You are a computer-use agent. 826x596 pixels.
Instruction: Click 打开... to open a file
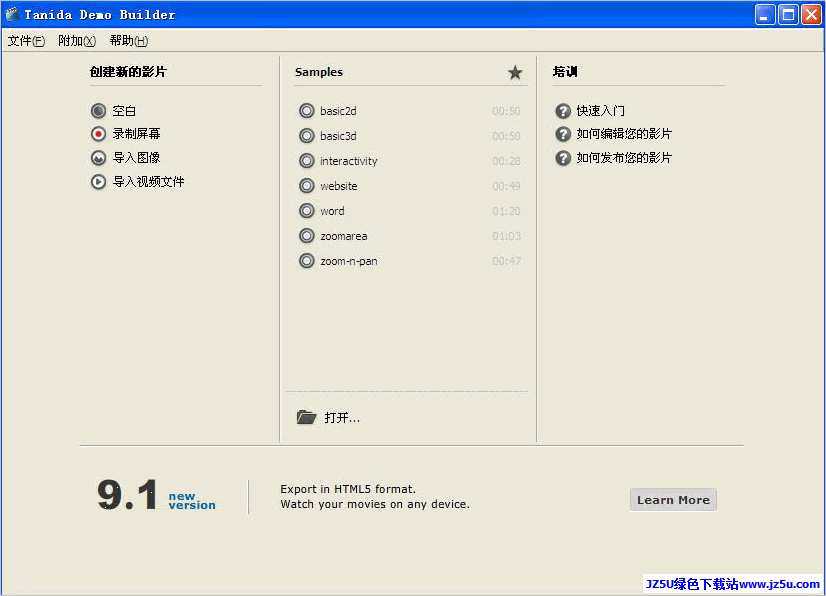[342, 418]
